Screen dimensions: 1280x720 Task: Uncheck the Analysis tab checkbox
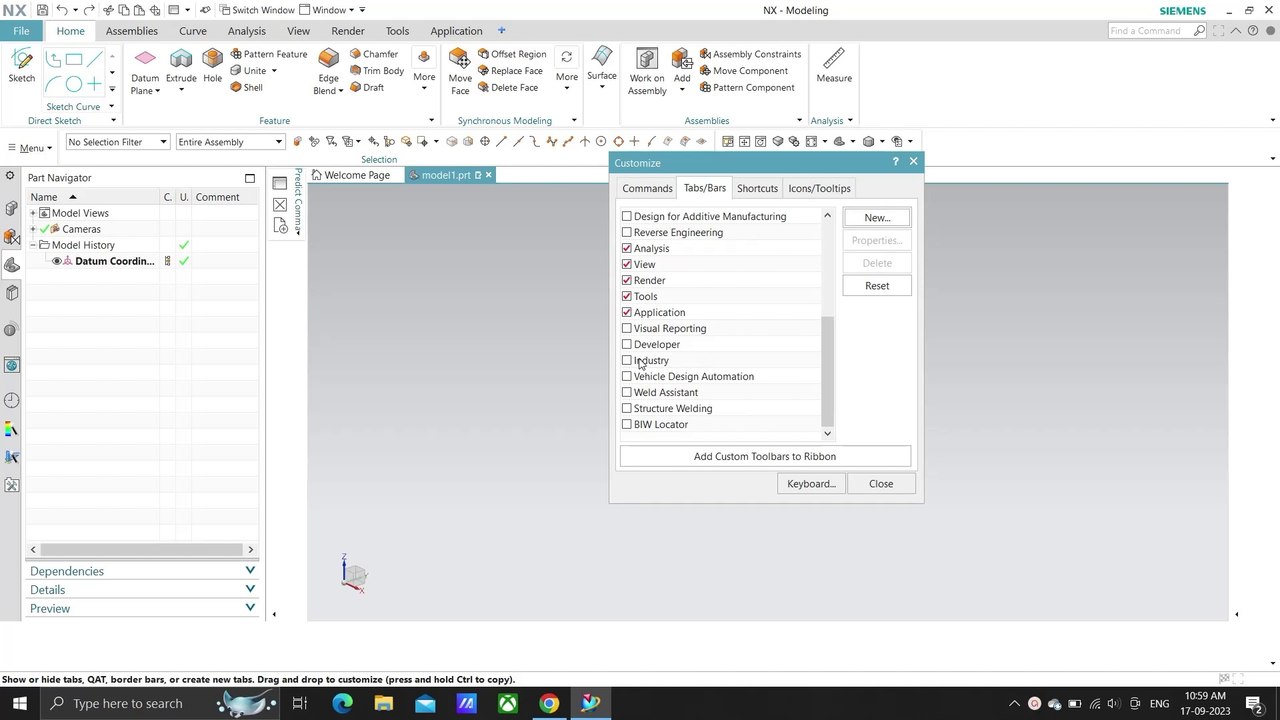click(627, 248)
